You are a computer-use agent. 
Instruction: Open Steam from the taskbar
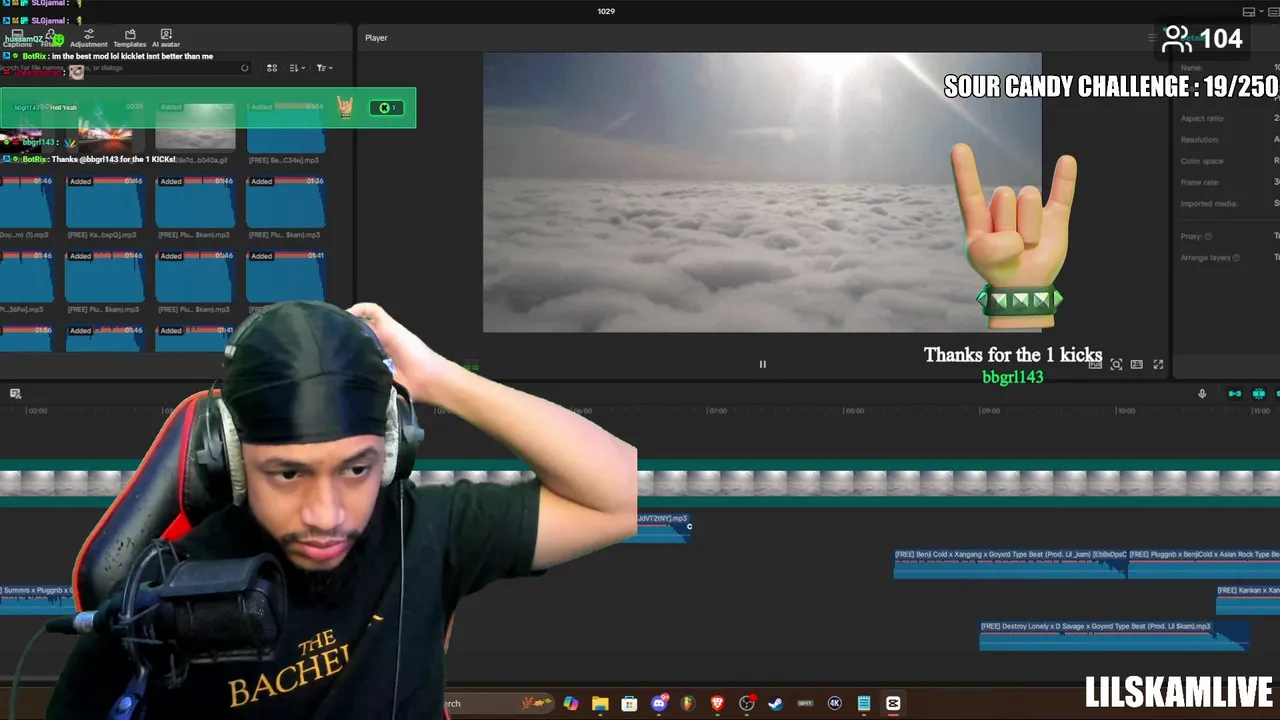(775, 704)
